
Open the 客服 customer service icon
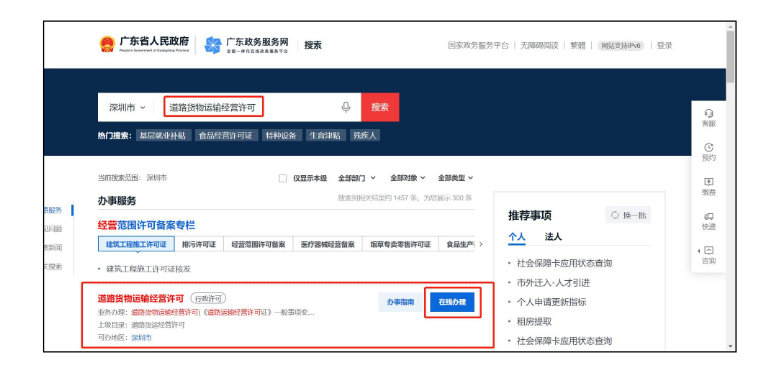tap(709, 114)
